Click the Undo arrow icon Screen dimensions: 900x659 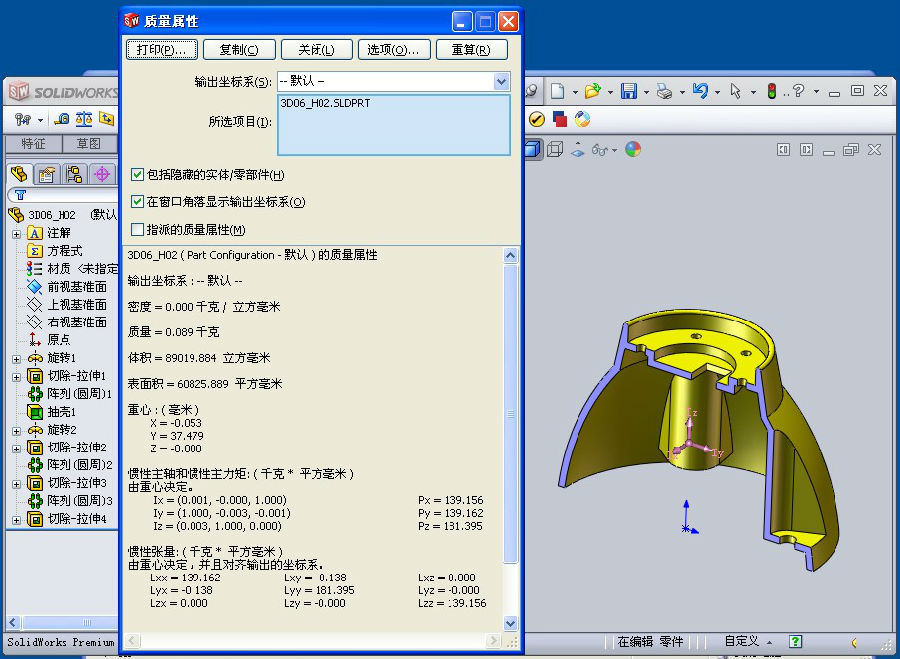[x=700, y=91]
